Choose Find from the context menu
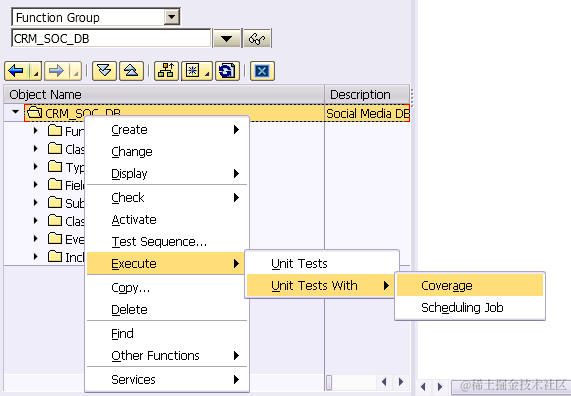 tap(168, 333)
